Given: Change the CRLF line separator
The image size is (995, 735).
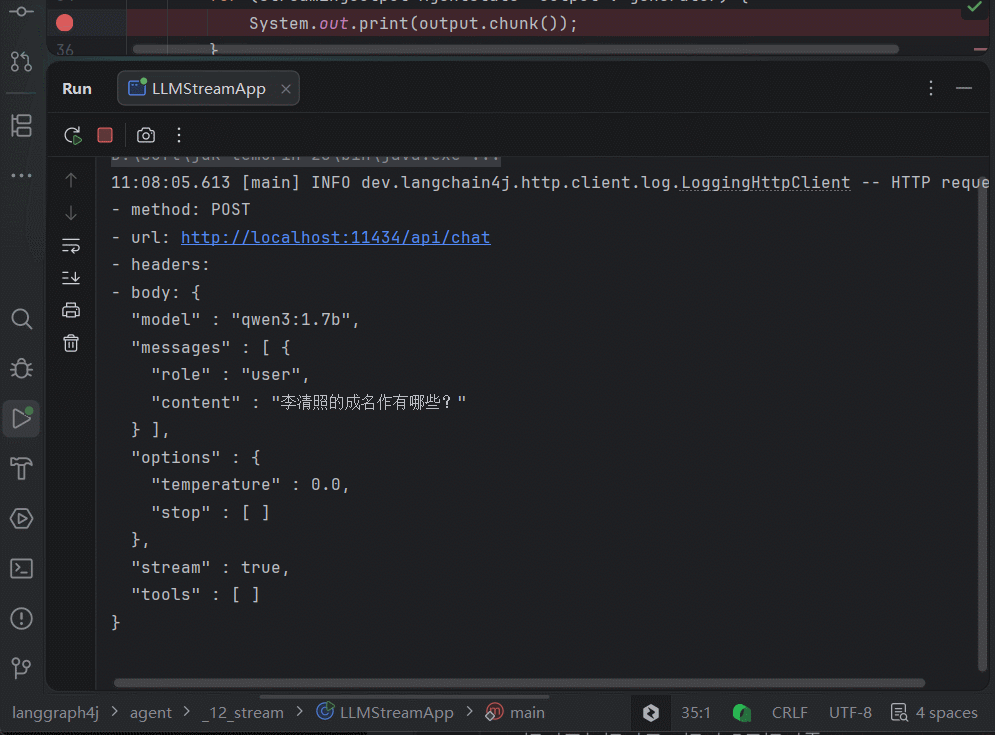Looking at the screenshot, I should click(789, 713).
